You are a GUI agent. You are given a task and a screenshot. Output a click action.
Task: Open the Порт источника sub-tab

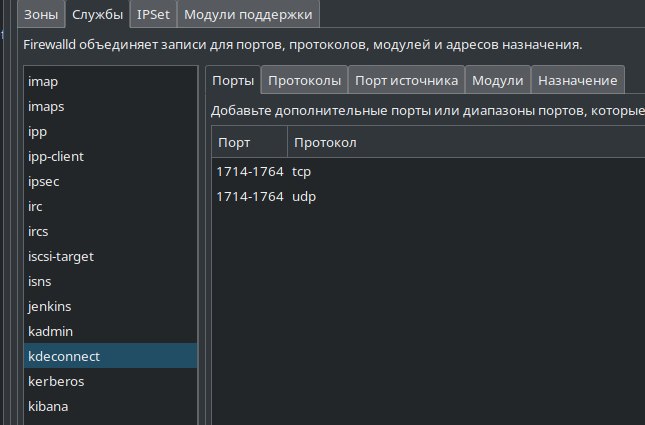406,80
